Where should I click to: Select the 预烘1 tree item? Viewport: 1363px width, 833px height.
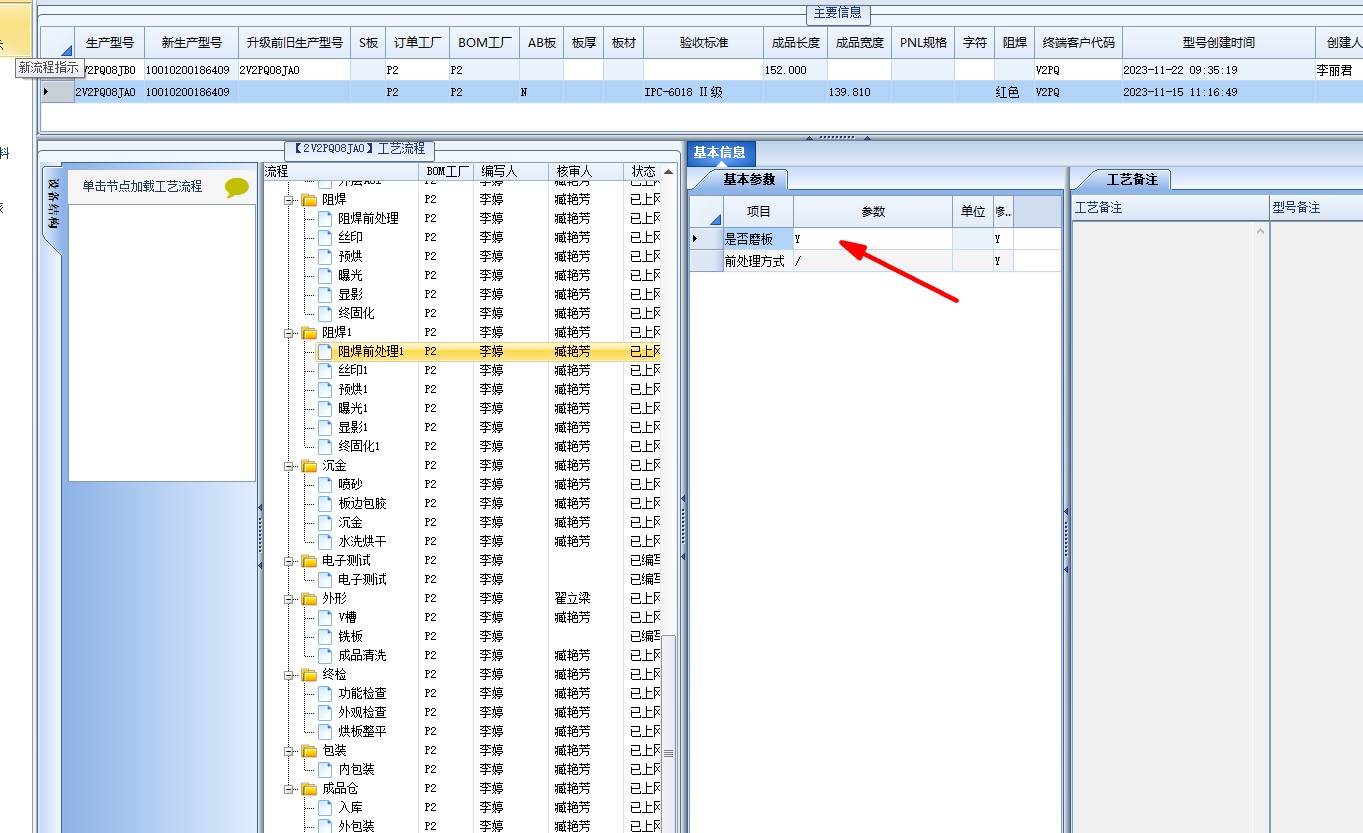click(353, 390)
